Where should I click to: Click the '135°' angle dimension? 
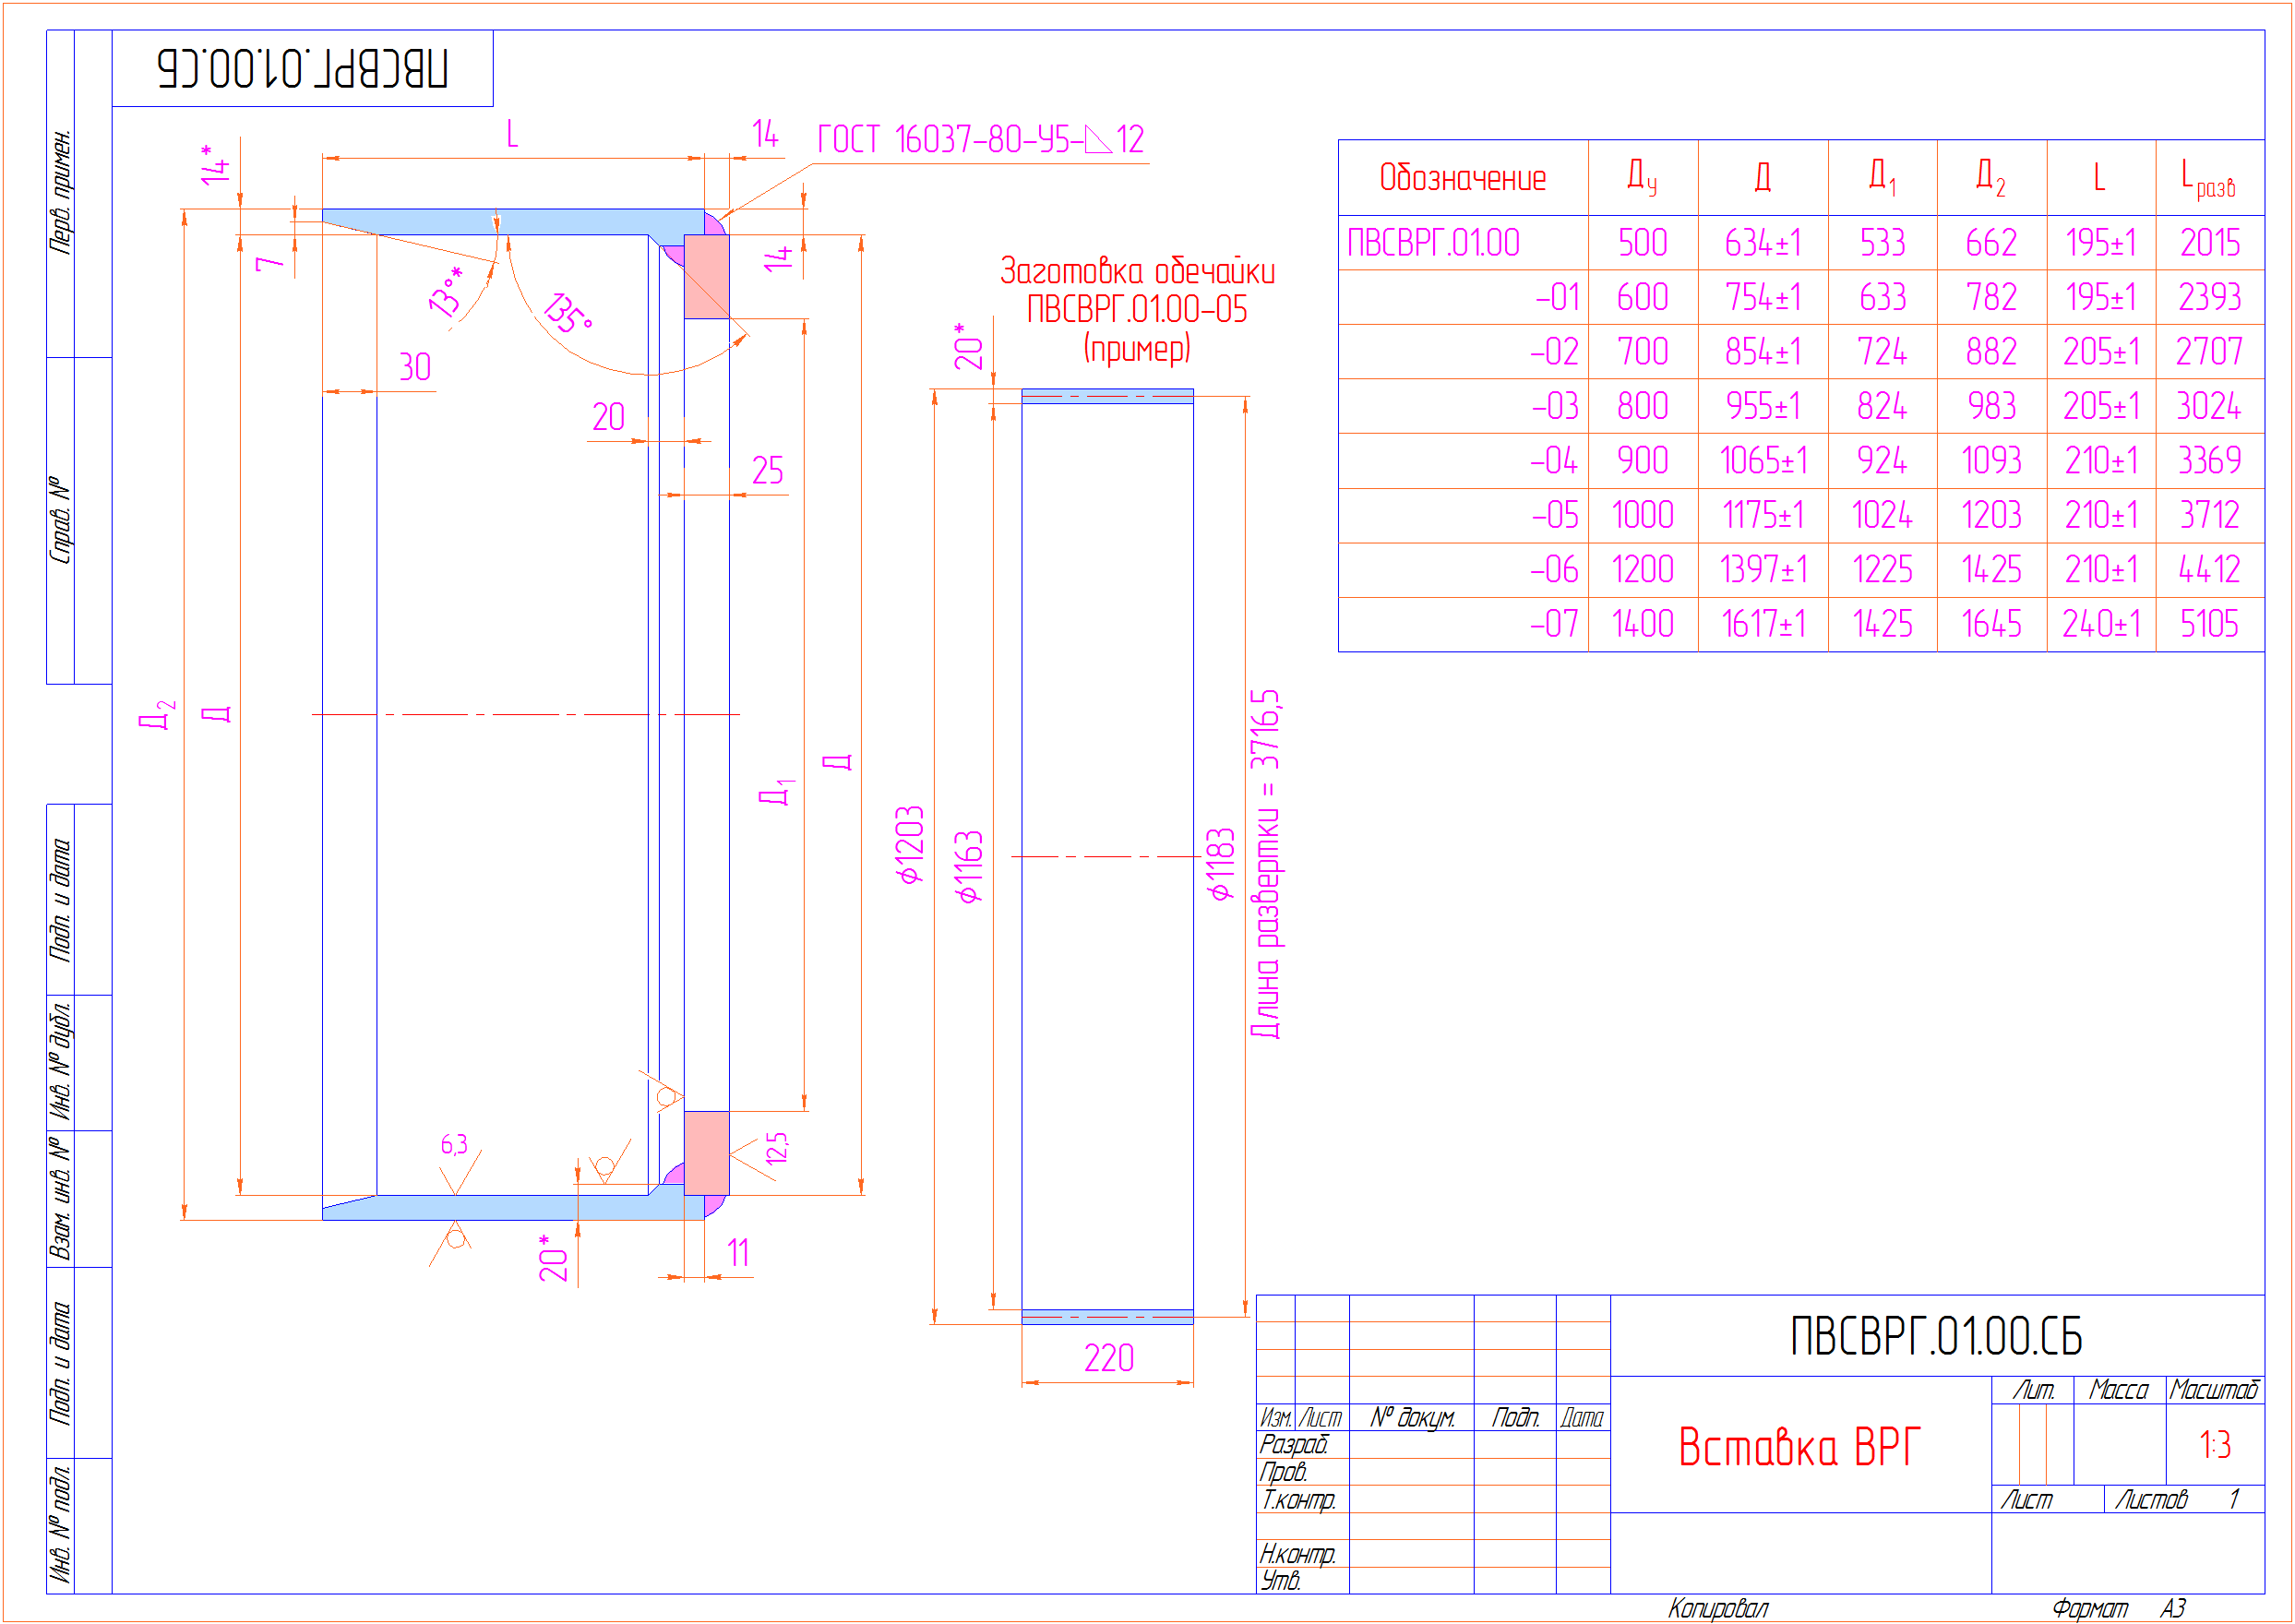pyautogui.click(x=568, y=314)
